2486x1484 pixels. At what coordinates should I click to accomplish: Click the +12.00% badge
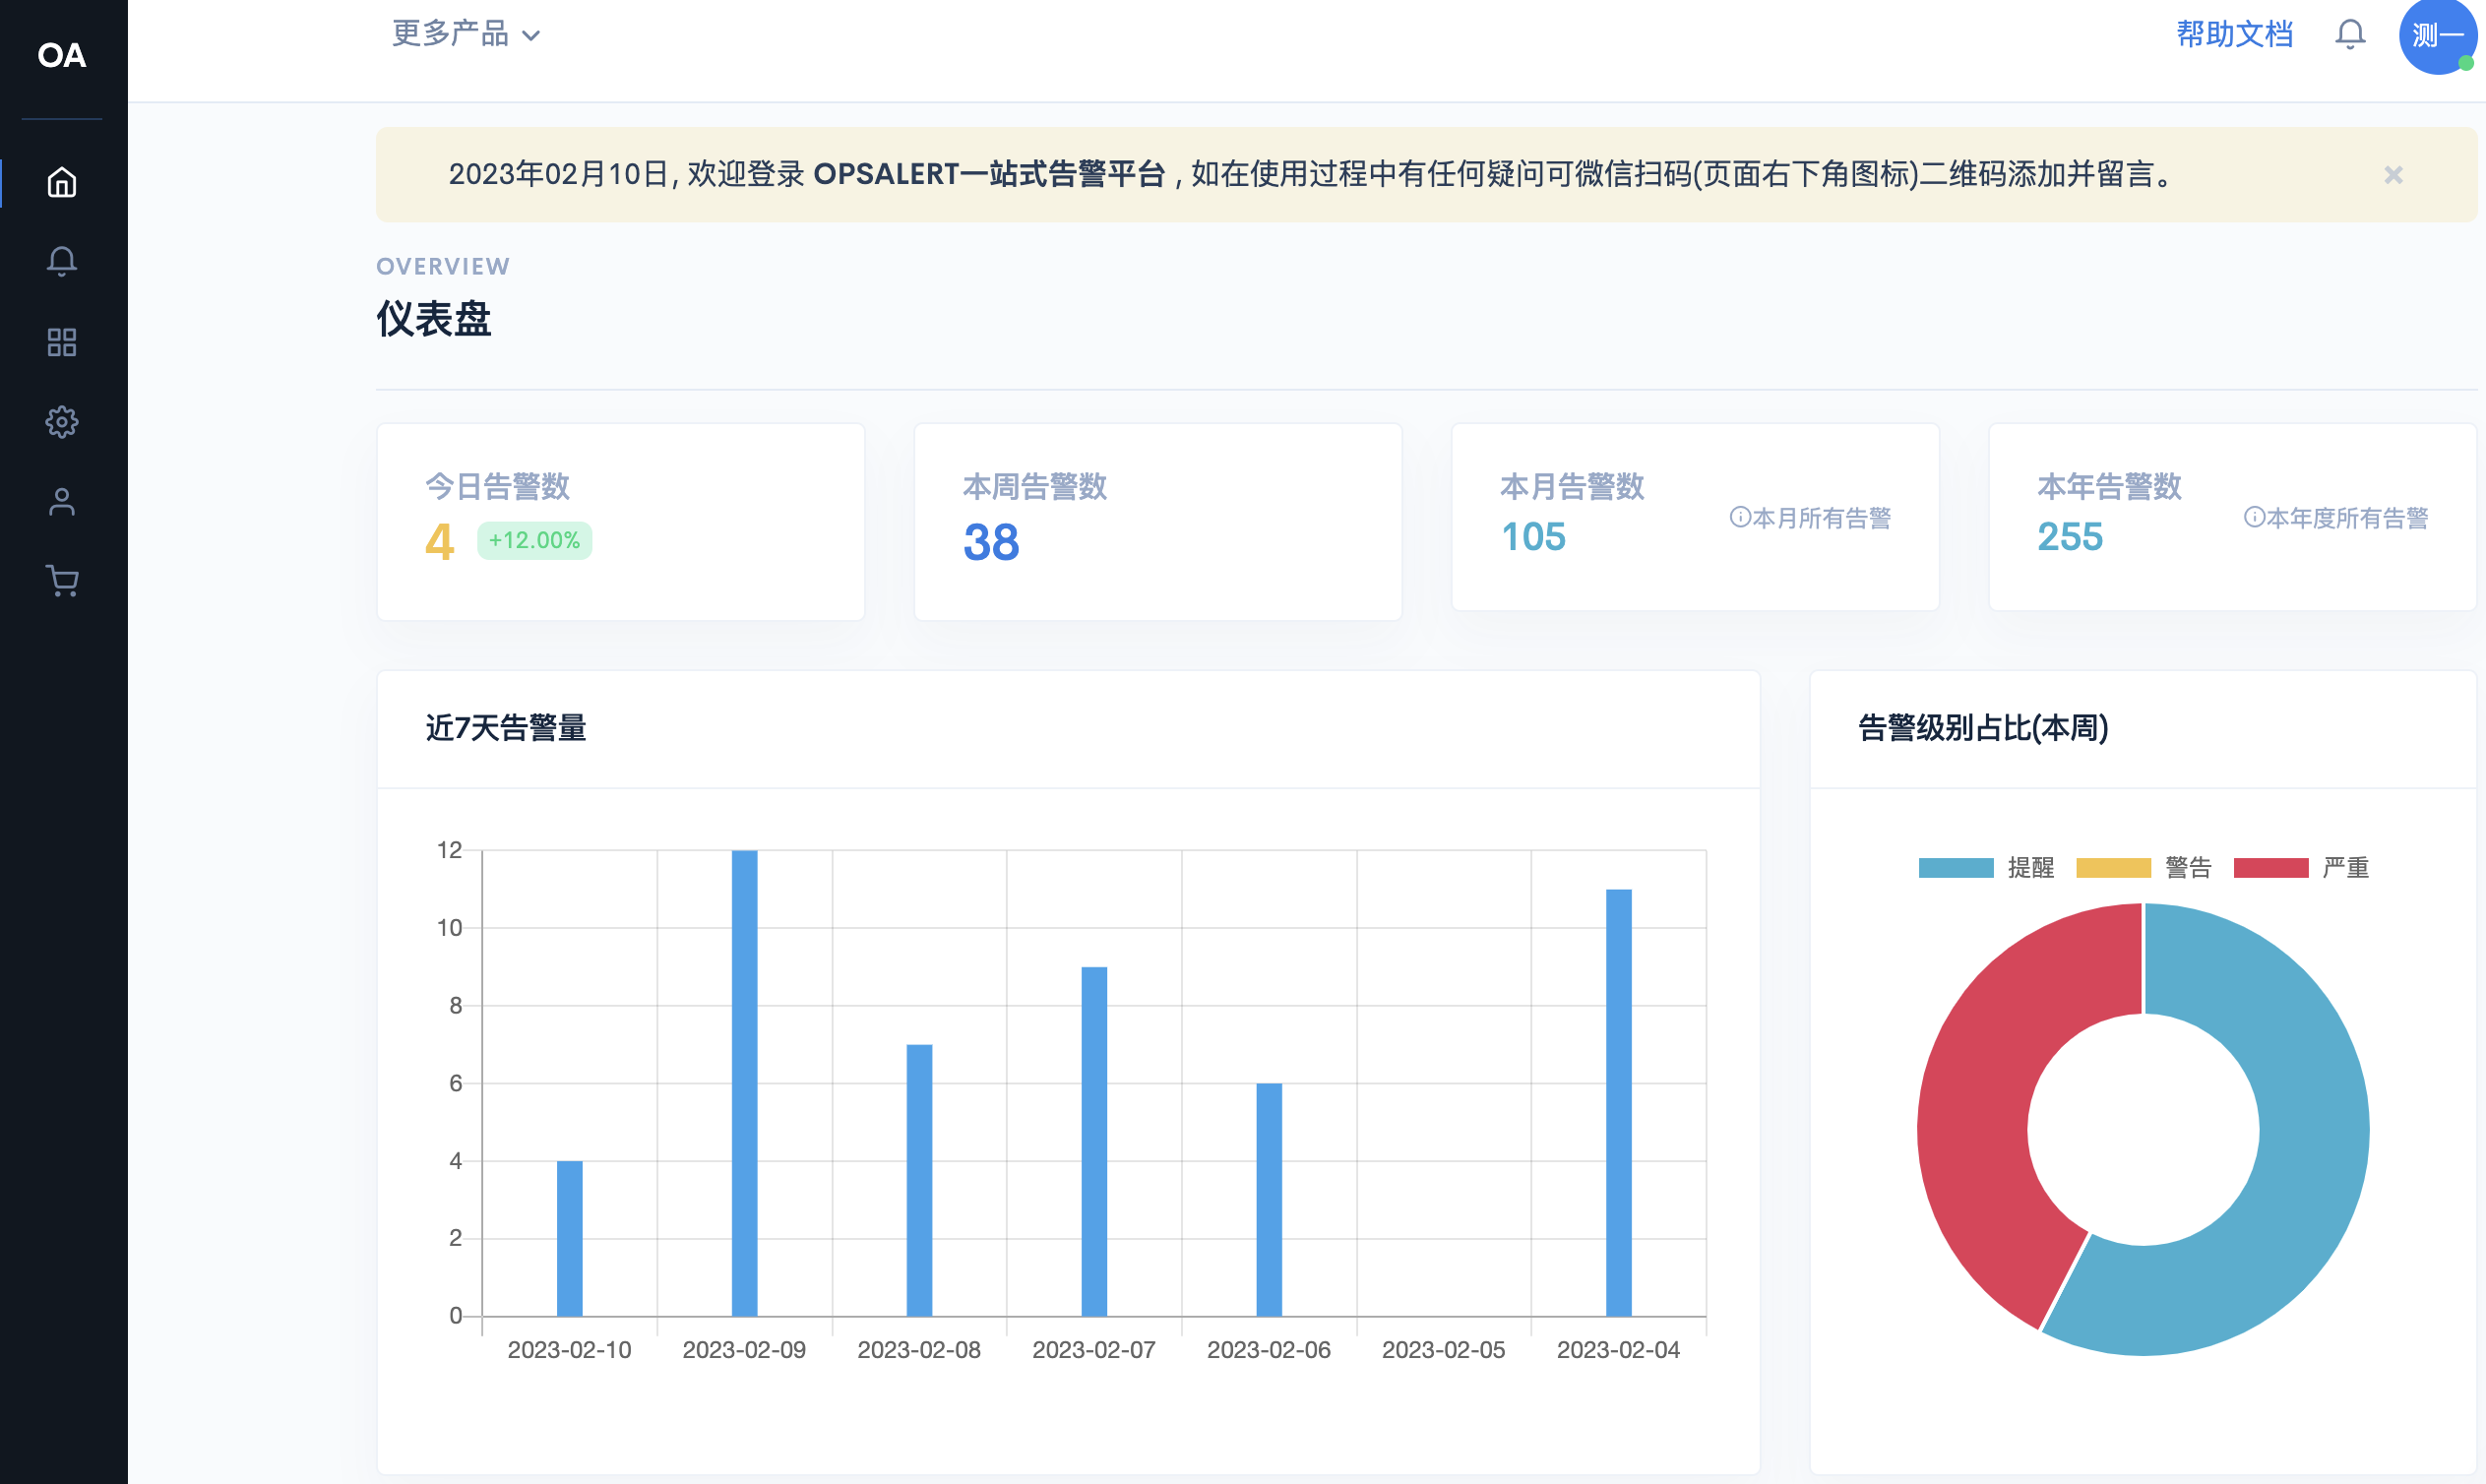pos(534,540)
